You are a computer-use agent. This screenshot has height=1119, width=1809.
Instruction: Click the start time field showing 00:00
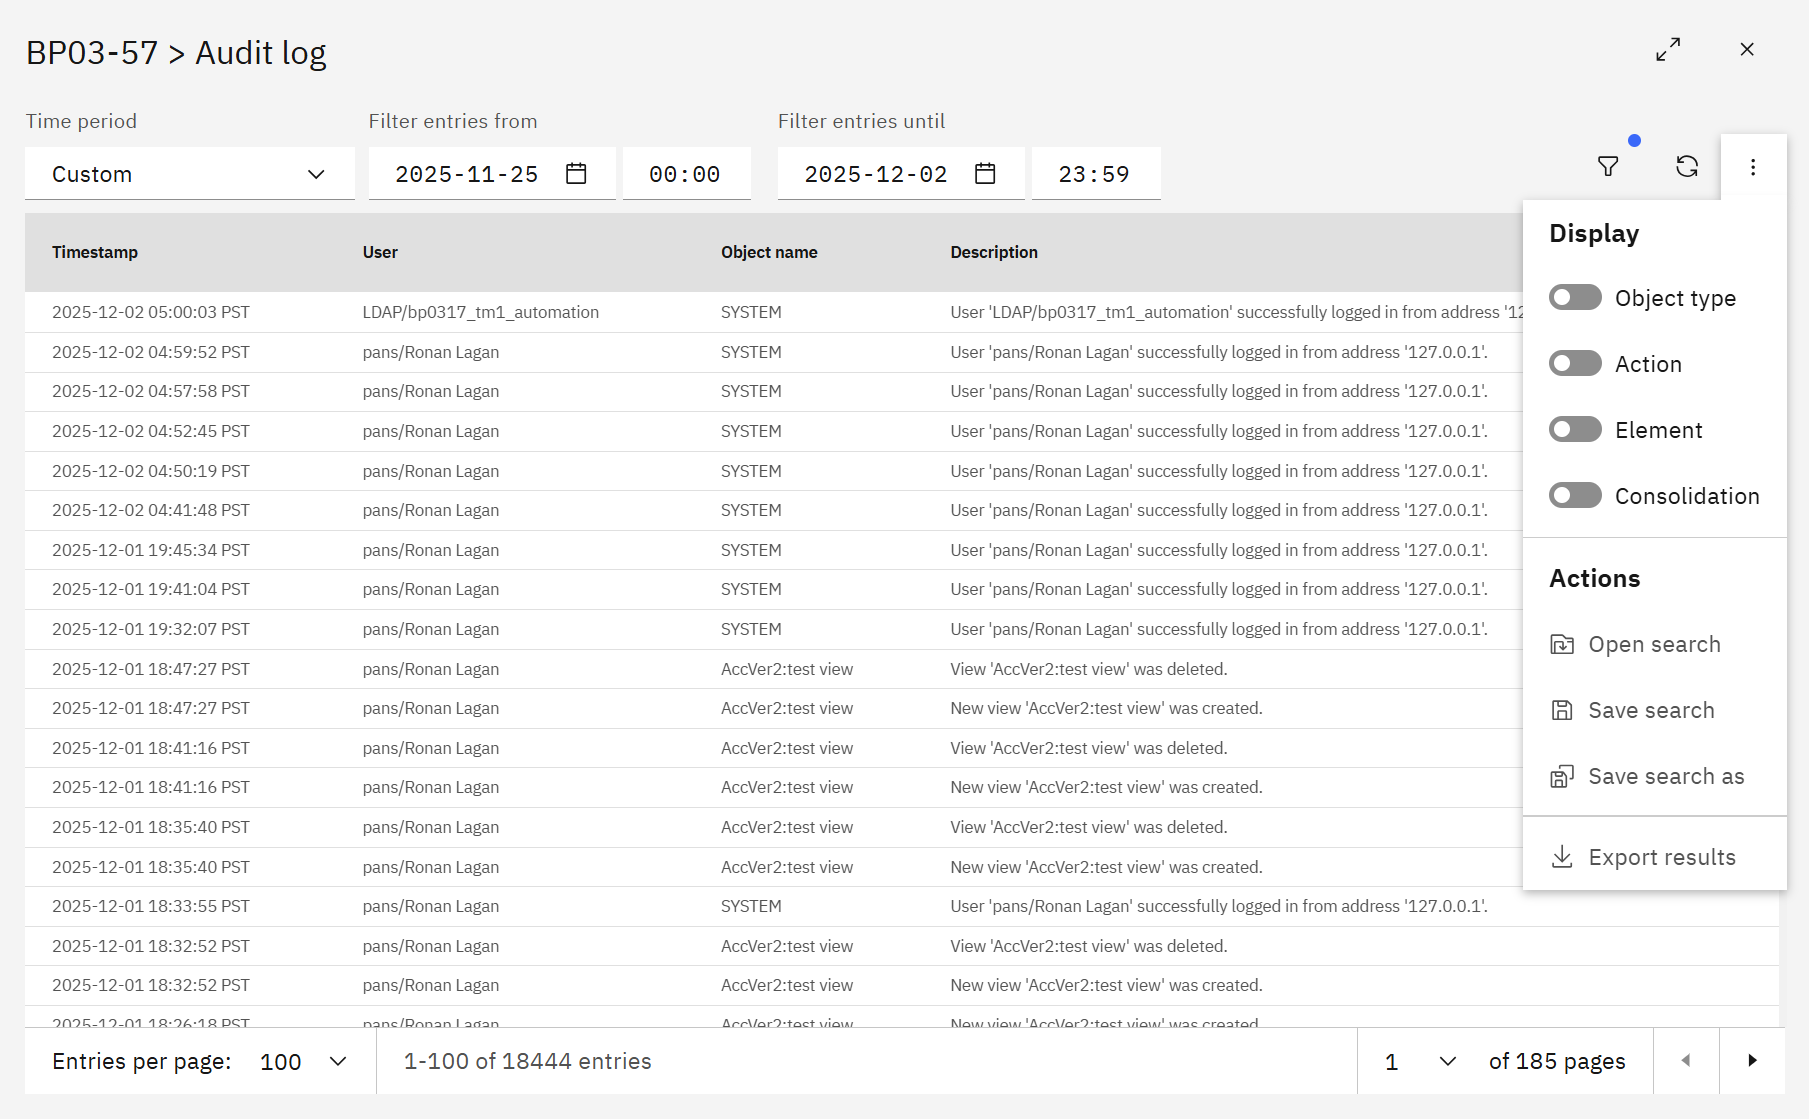coord(686,173)
